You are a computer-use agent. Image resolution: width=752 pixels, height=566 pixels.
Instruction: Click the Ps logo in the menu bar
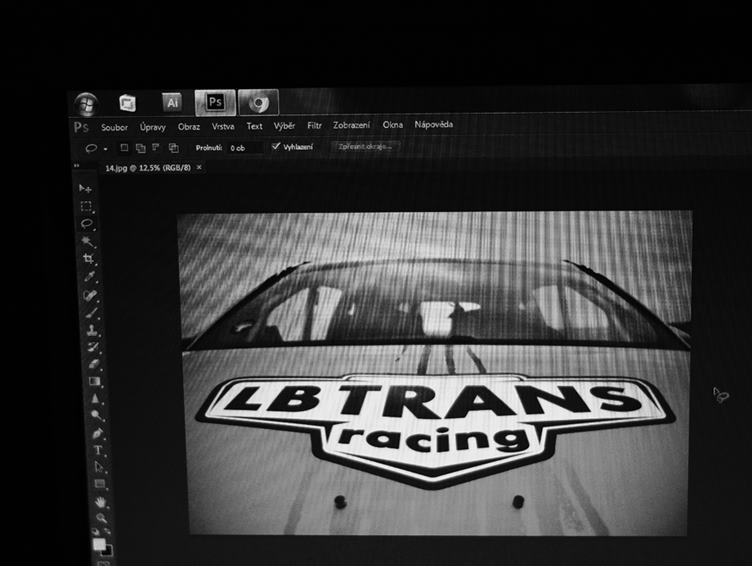click(81, 128)
